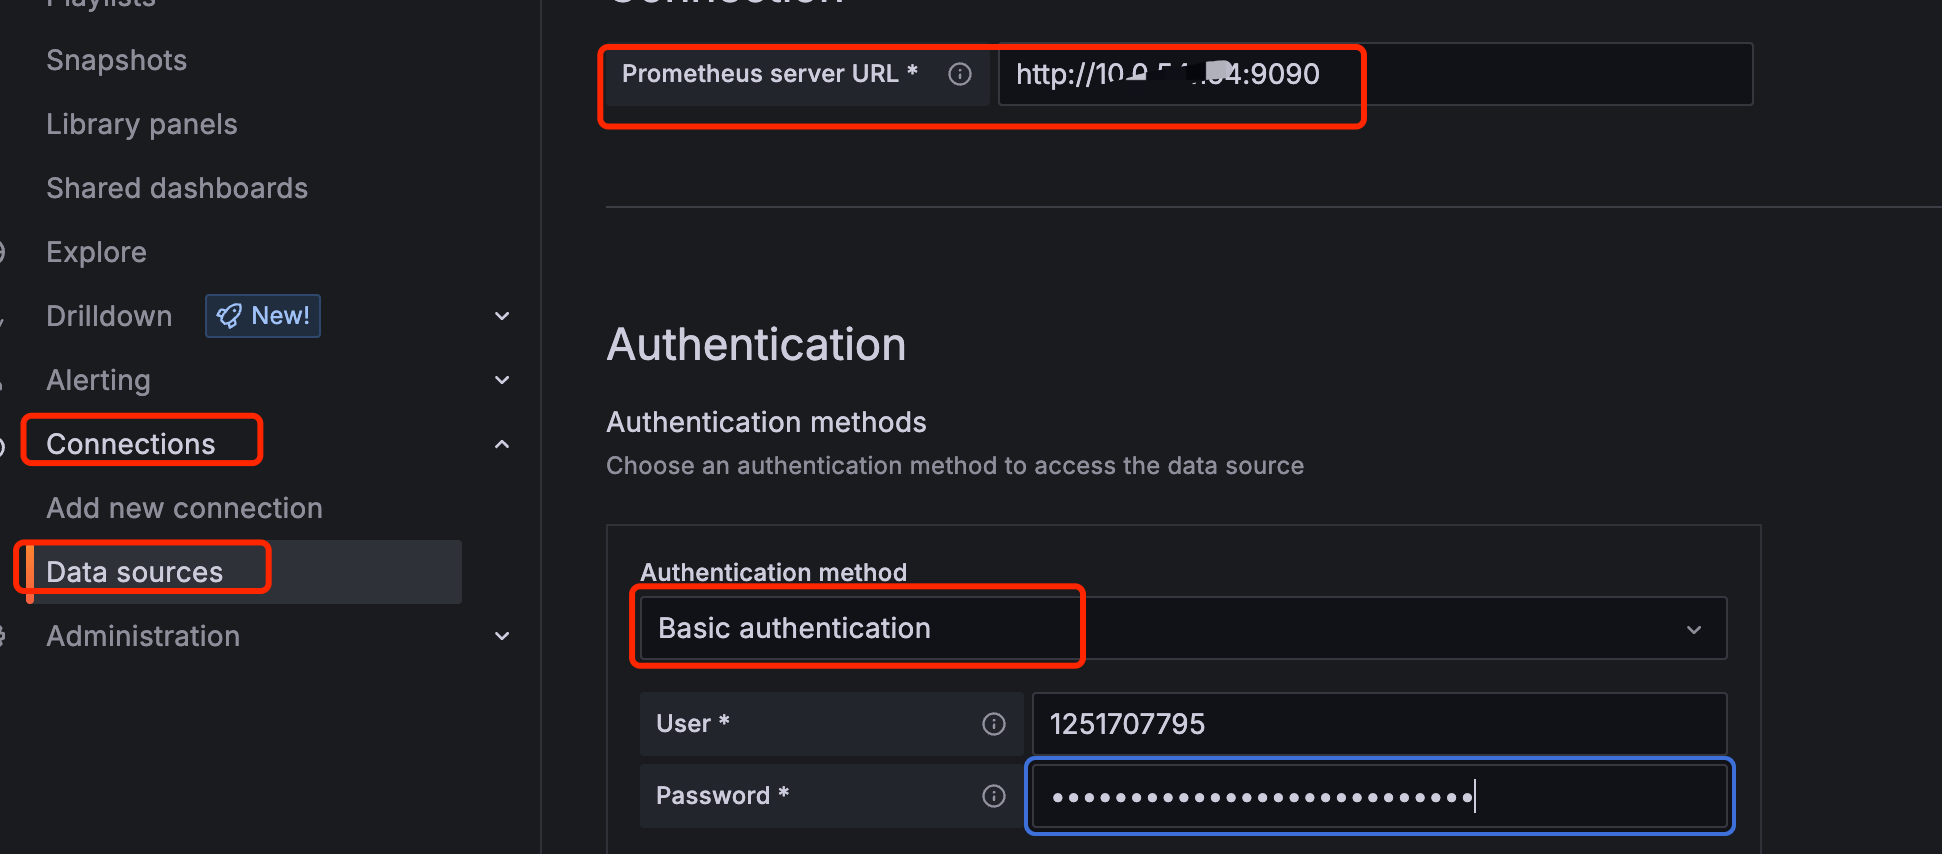
Task: Navigate to Explore
Action: [x=96, y=252]
